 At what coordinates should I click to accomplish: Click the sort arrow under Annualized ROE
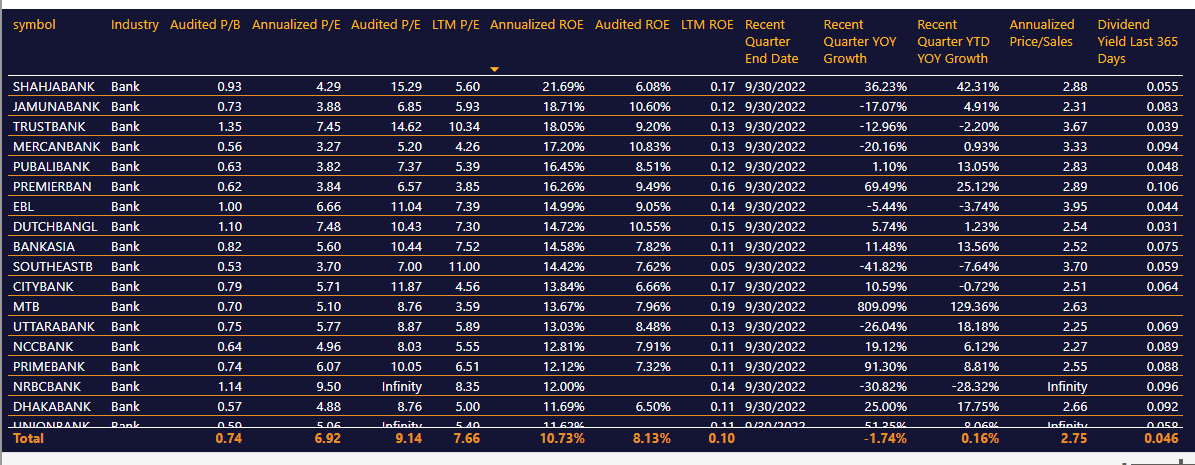494,69
